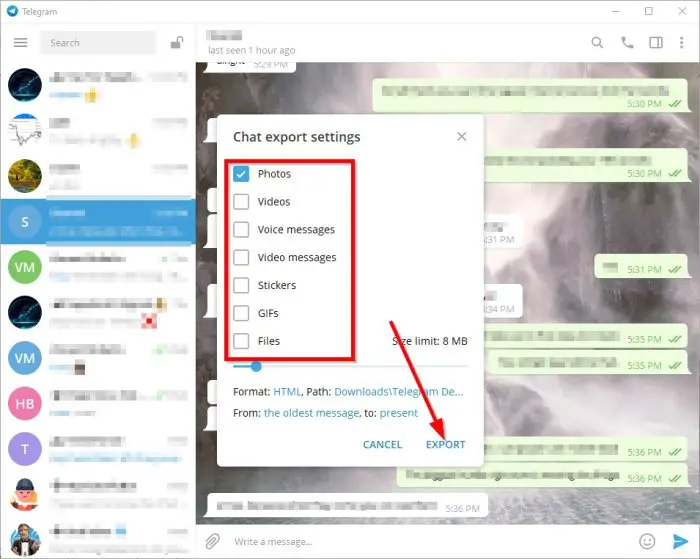This screenshot has width=700, height=559.
Task: Tick the Stickers checkbox
Action: click(241, 285)
